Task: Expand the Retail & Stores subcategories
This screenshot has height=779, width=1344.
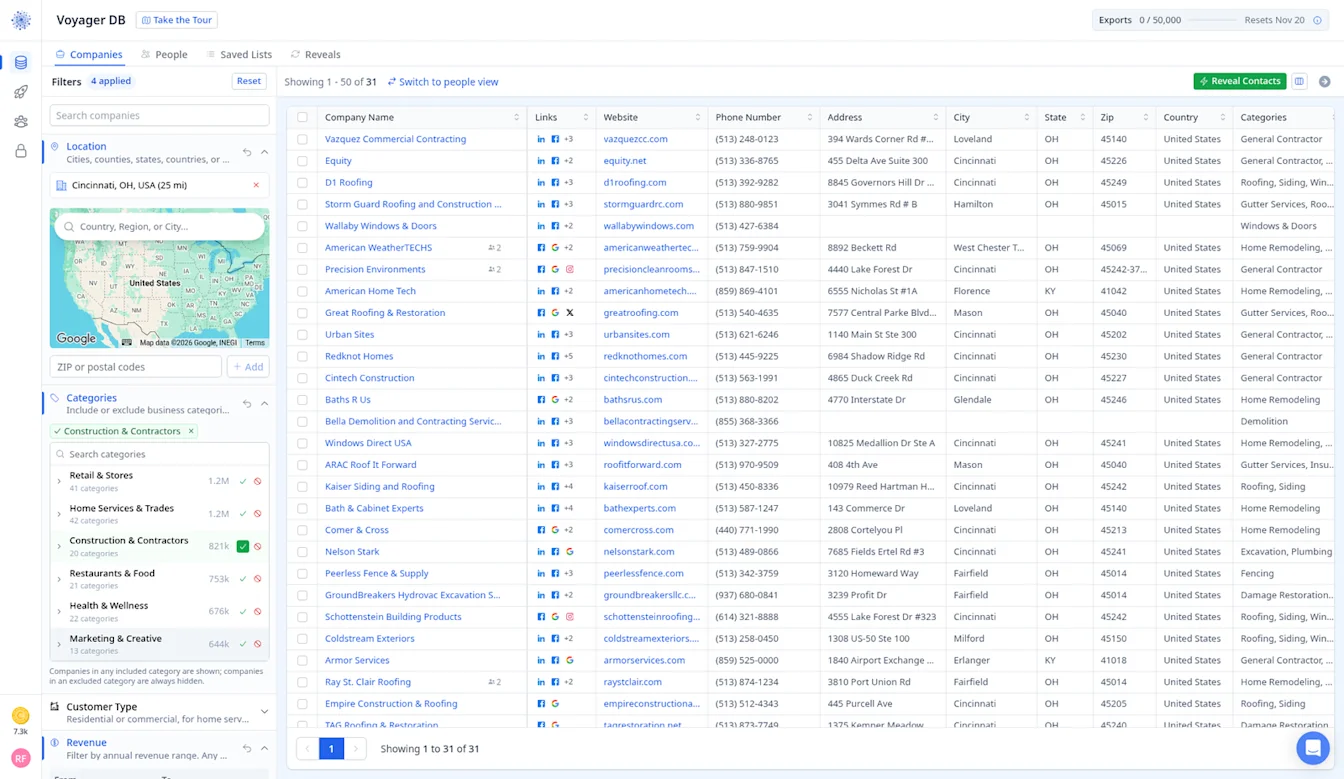Action: click(59, 481)
